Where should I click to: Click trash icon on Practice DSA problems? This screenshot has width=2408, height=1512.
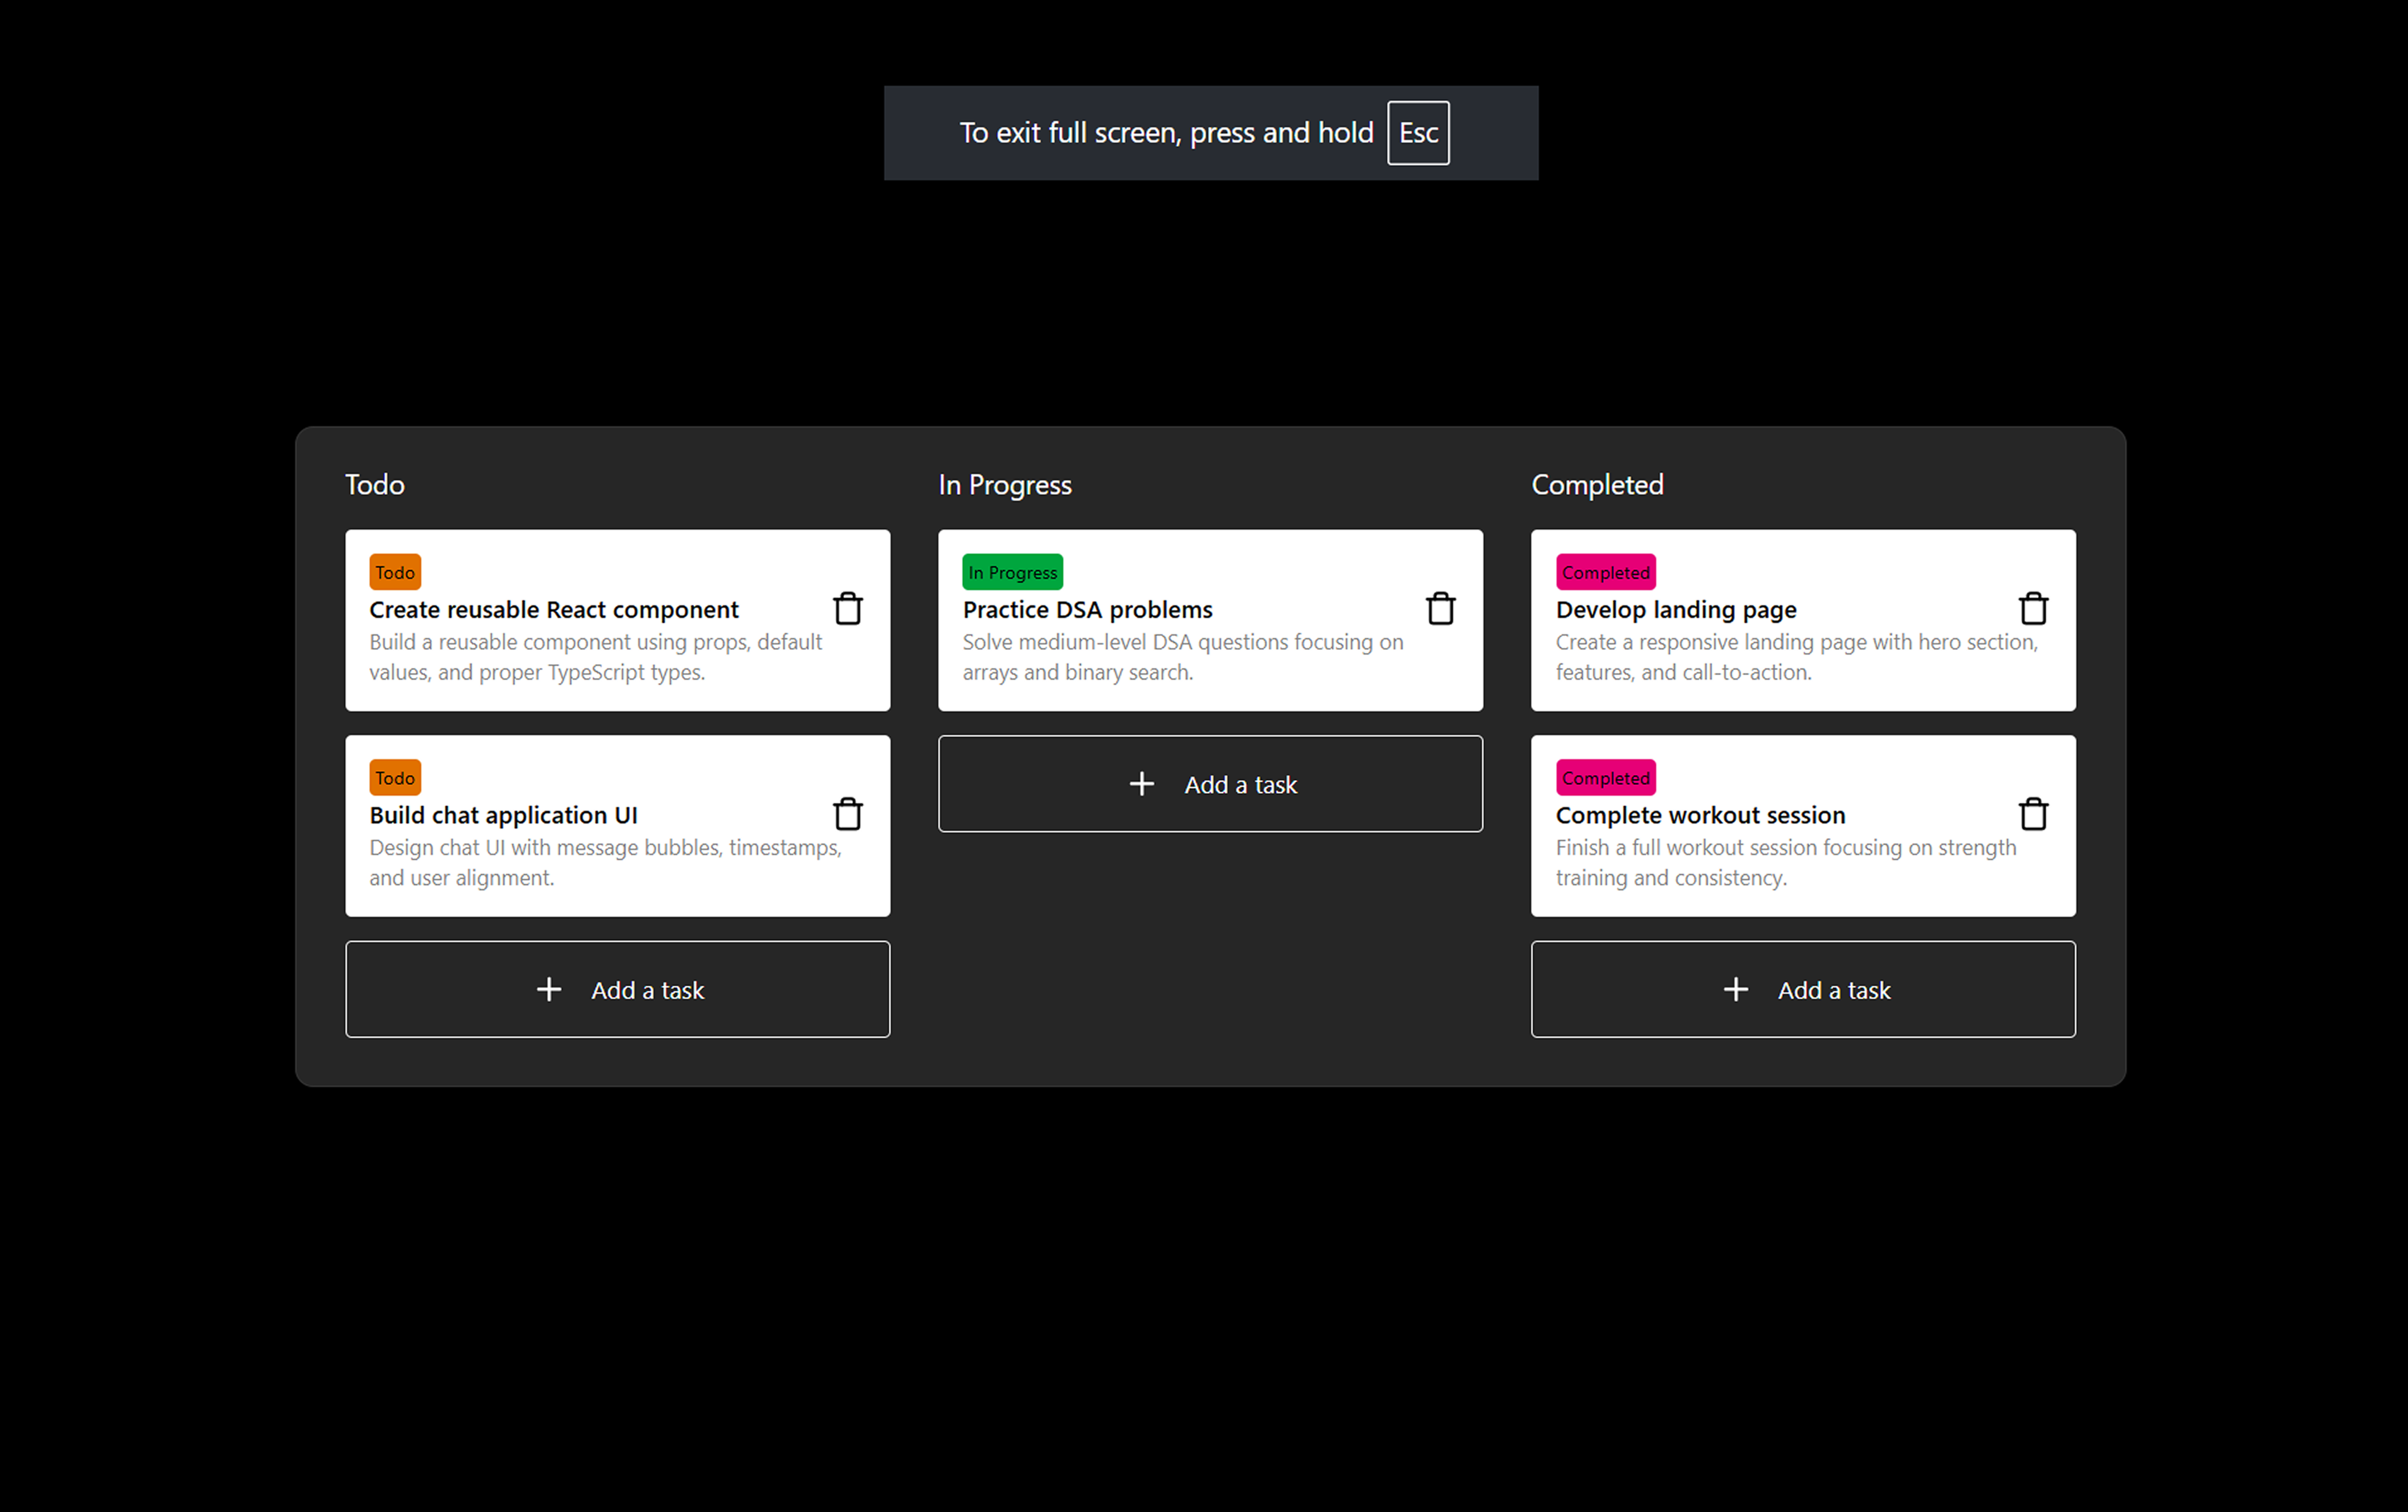(x=1440, y=608)
